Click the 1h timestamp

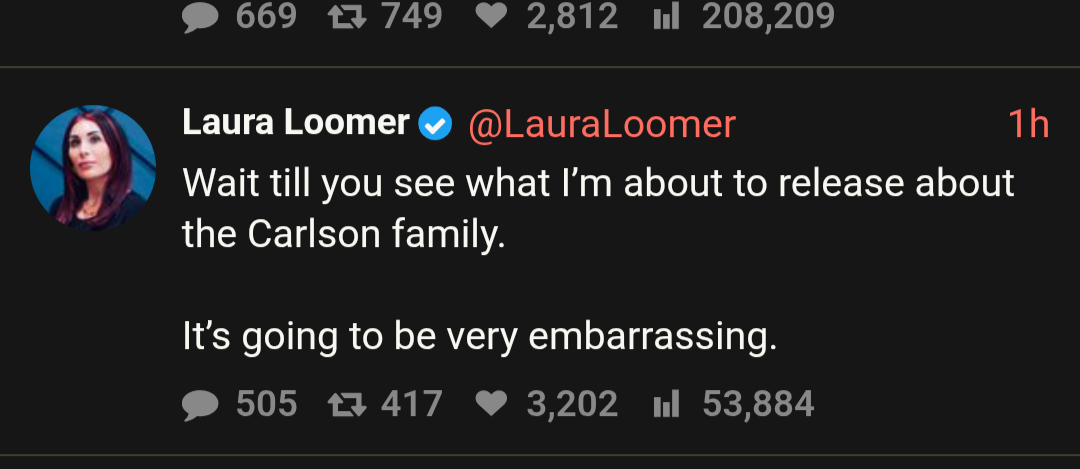coord(1027,124)
